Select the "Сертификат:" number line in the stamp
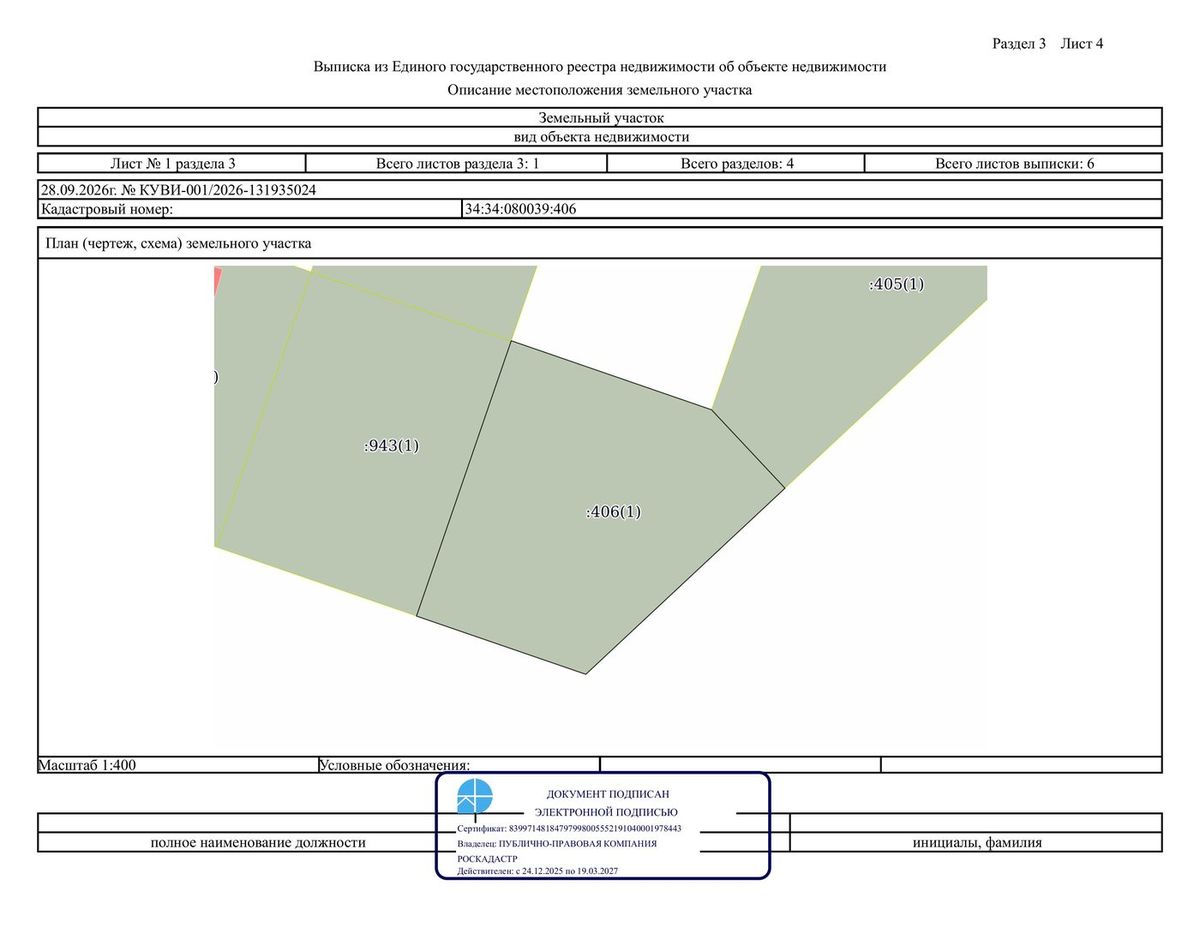The image size is (1200, 927). click(x=569, y=829)
